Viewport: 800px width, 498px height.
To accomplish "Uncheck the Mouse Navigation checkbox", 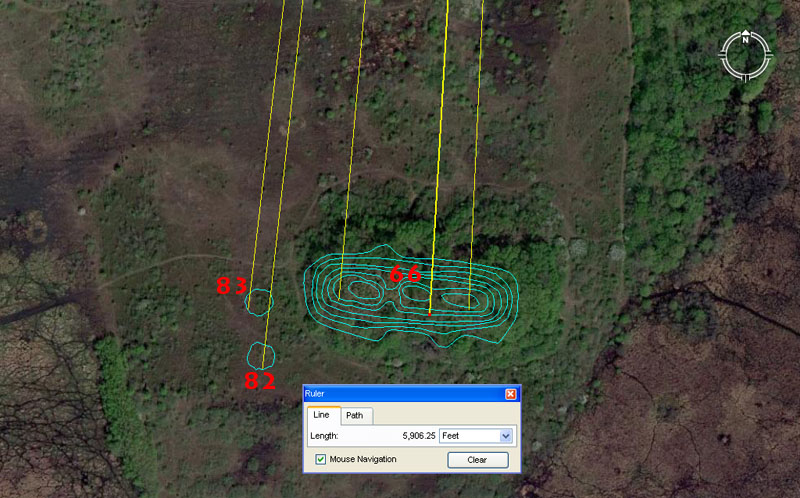I will tap(320, 459).
